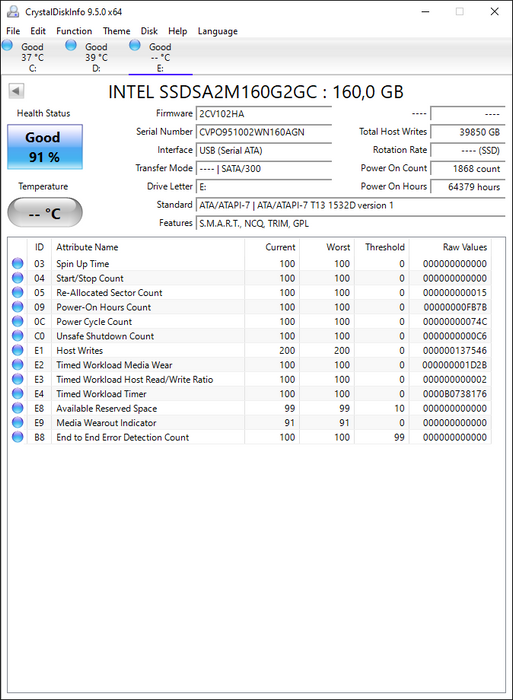513x700 pixels.
Task: Open the Edit menu
Action: pos(38,31)
